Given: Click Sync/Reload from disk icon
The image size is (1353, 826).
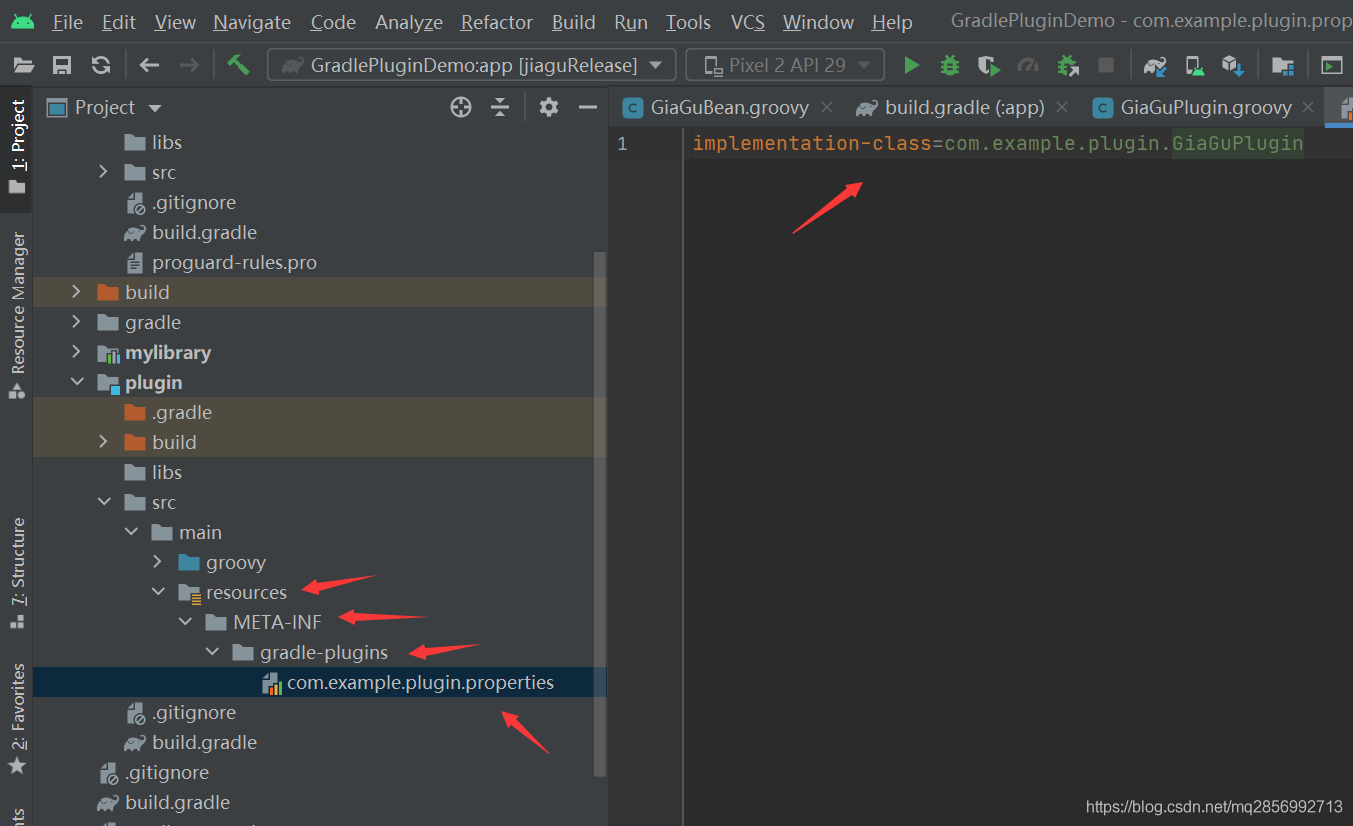Looking at the screenshot, I should point(101,66).
